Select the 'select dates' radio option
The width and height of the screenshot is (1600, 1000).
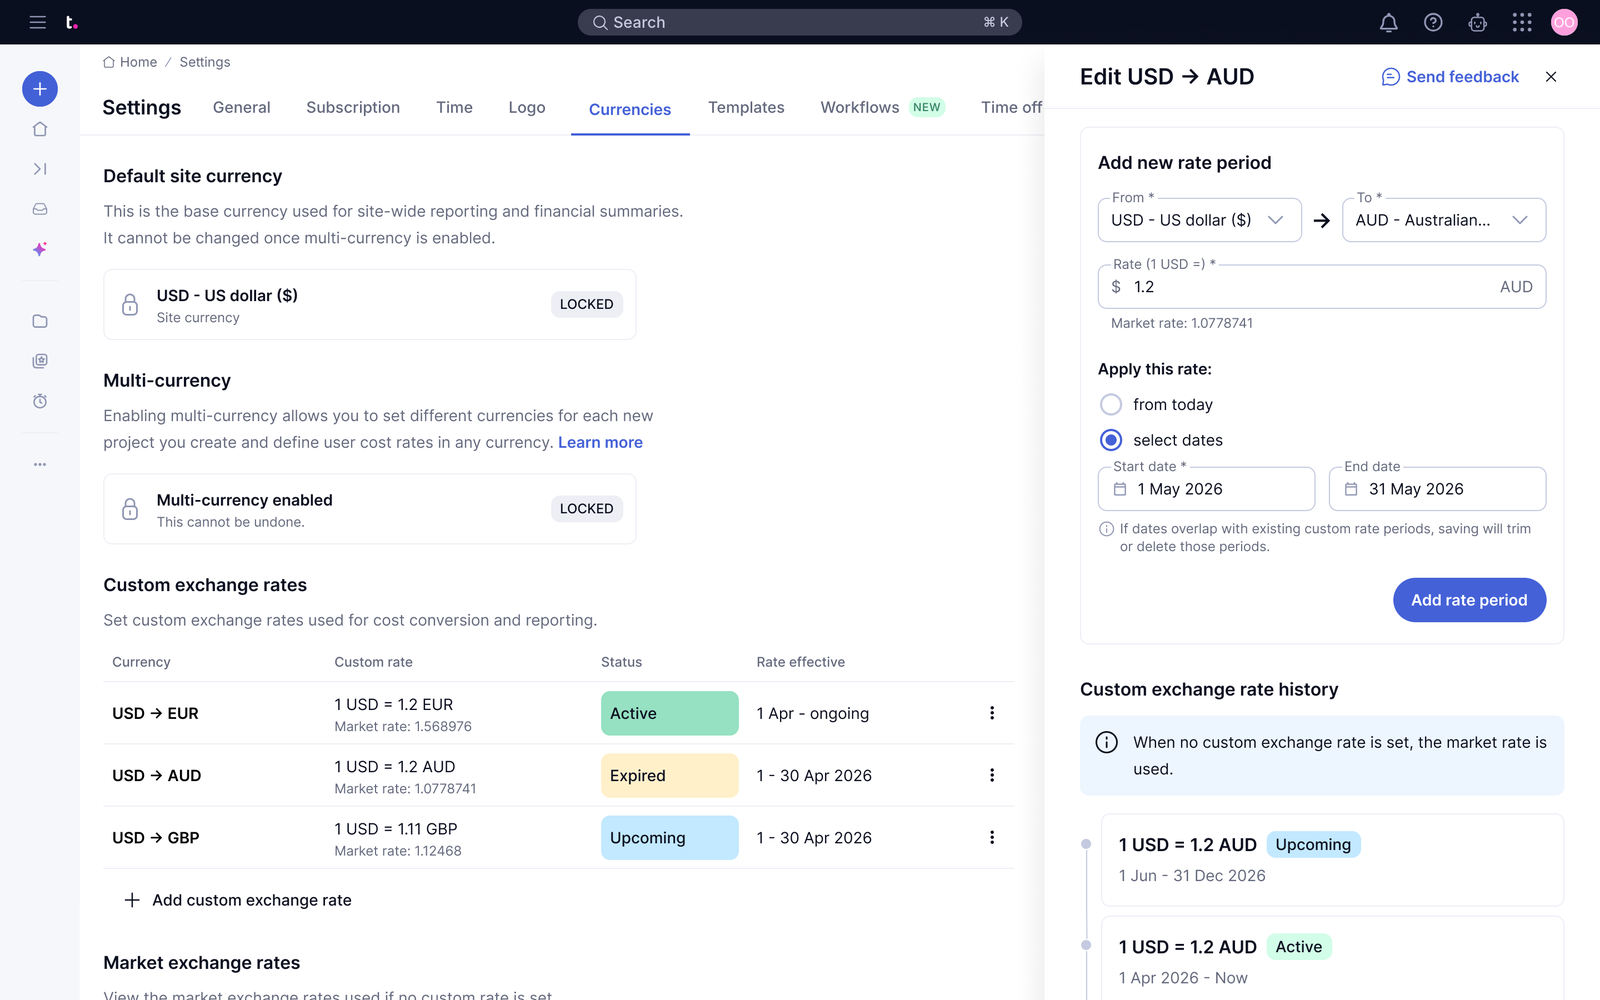(x=1111, y=440)
